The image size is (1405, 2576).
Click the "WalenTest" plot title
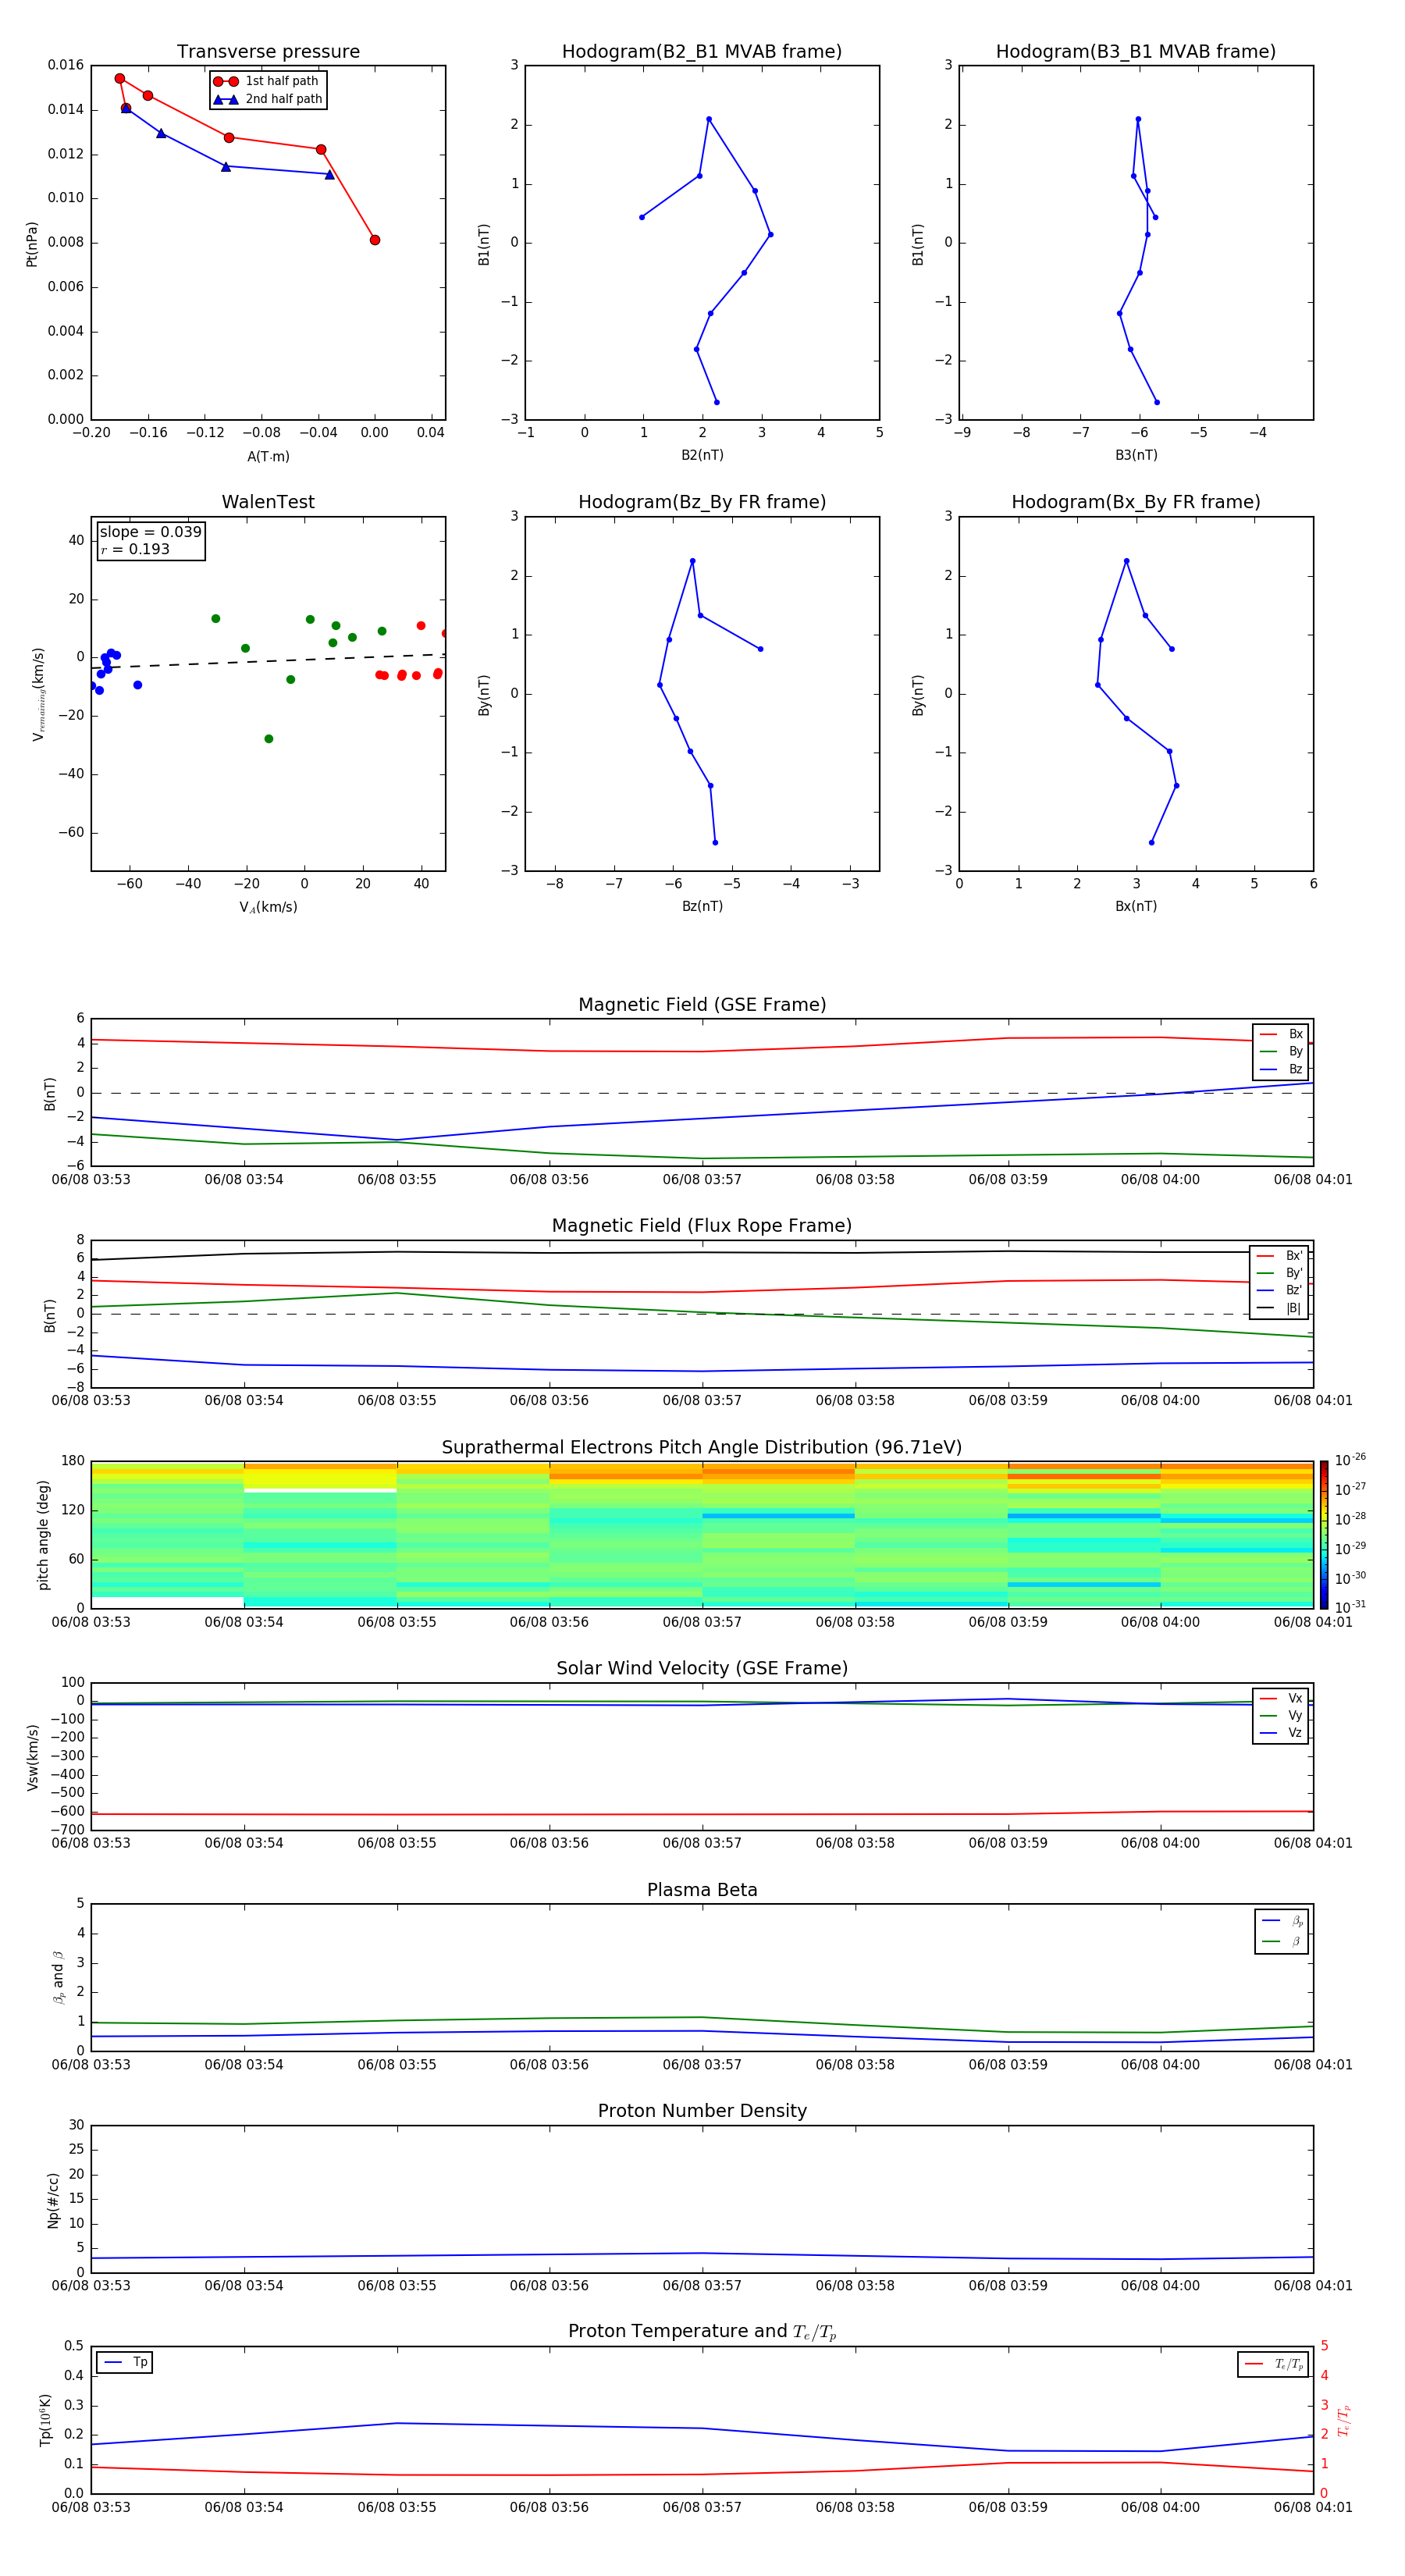pos(268,502)
